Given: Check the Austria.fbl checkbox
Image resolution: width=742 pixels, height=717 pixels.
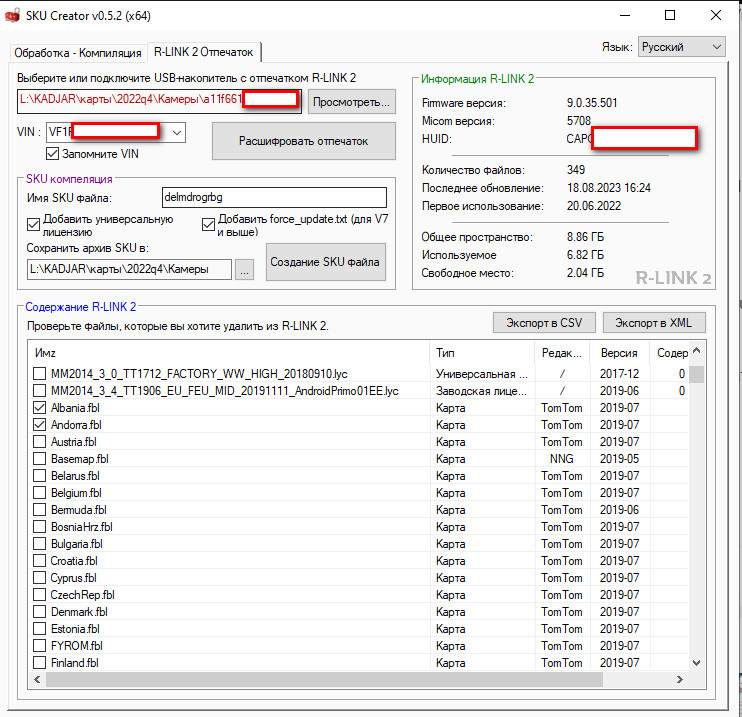Looking at the screenshot, I should pos(40,442).
